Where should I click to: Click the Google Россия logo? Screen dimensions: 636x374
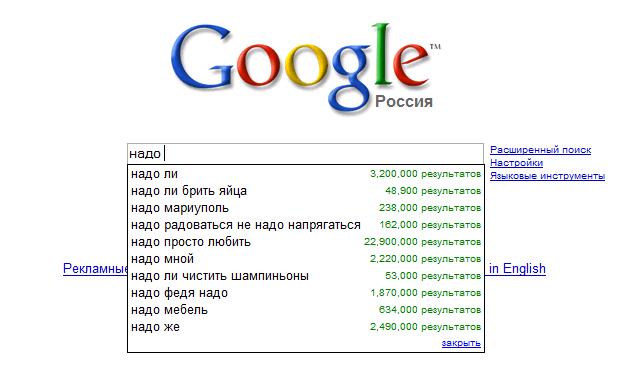pyautogui.click(x=306, y=68)
